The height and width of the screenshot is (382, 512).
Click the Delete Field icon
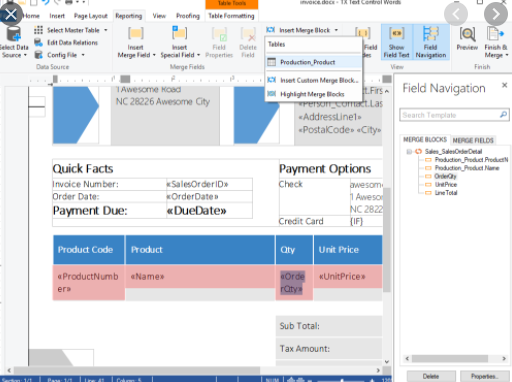tap(248, 34)
